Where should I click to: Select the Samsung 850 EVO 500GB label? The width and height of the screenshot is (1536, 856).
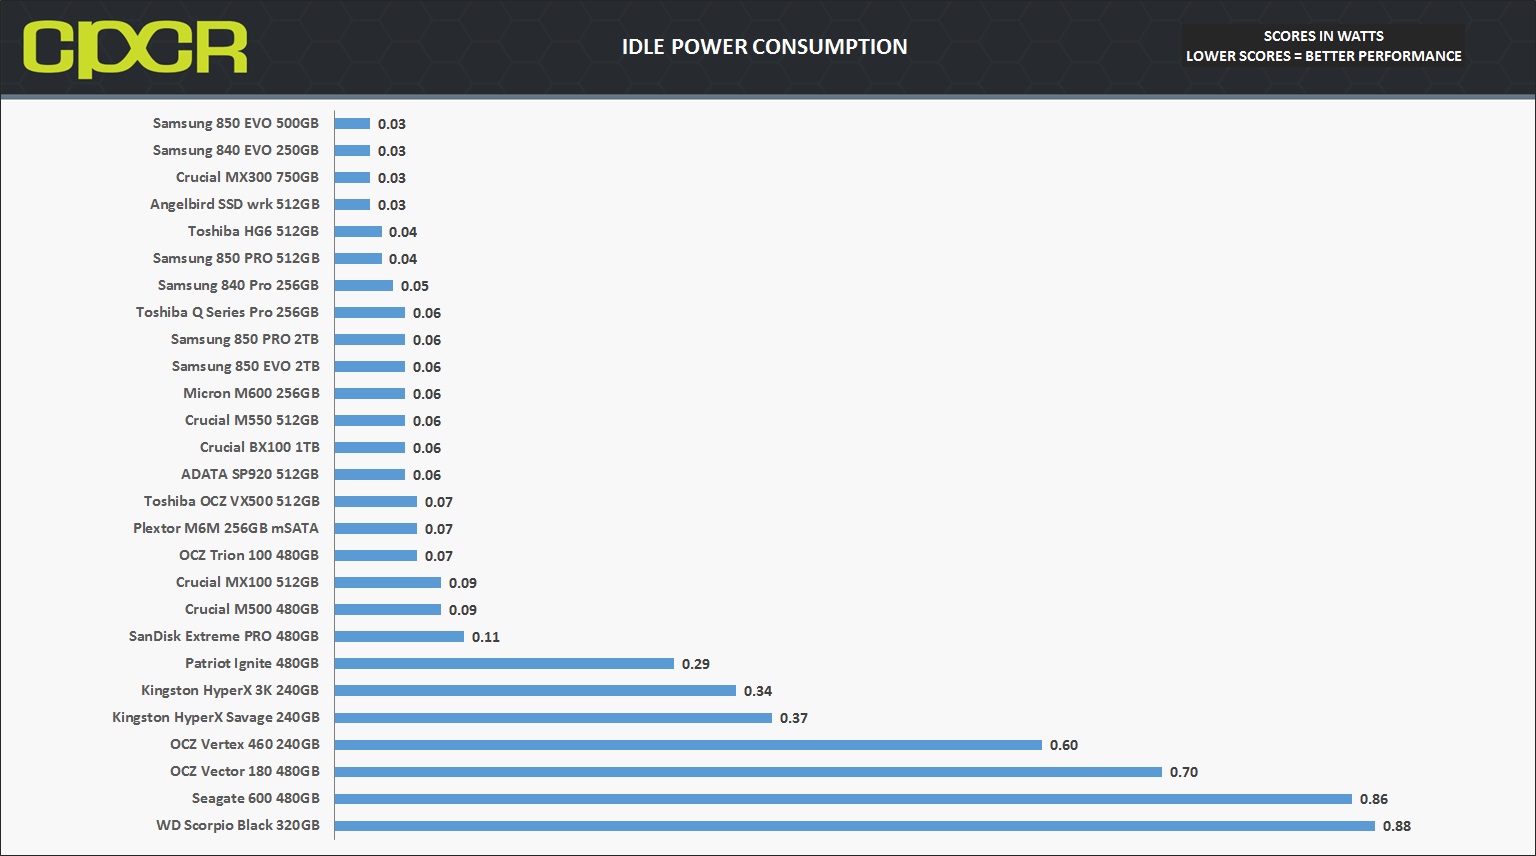[236, 123]
